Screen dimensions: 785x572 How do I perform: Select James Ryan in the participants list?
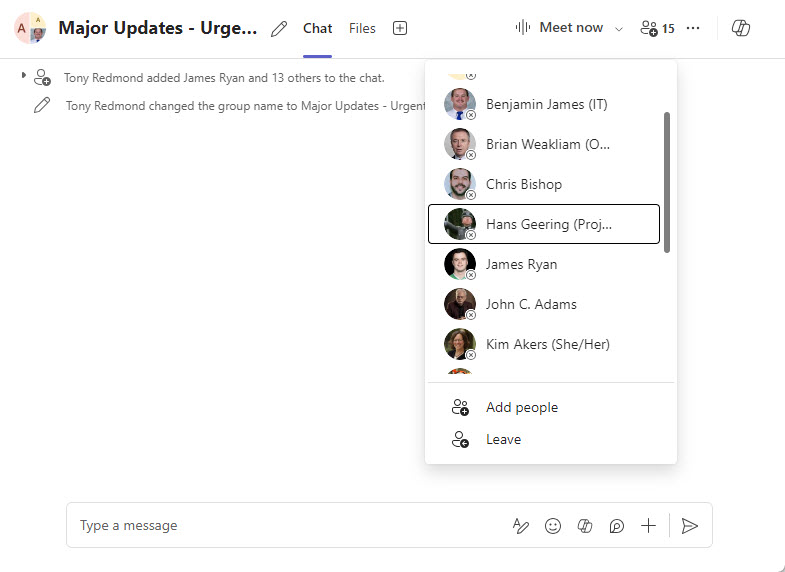[x=544, y=264]
